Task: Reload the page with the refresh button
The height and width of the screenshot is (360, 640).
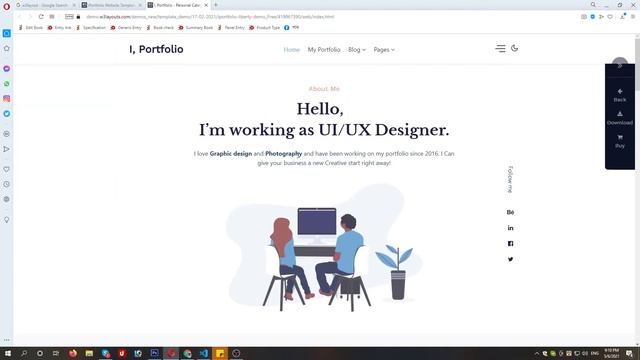Action: click(41, 17)
